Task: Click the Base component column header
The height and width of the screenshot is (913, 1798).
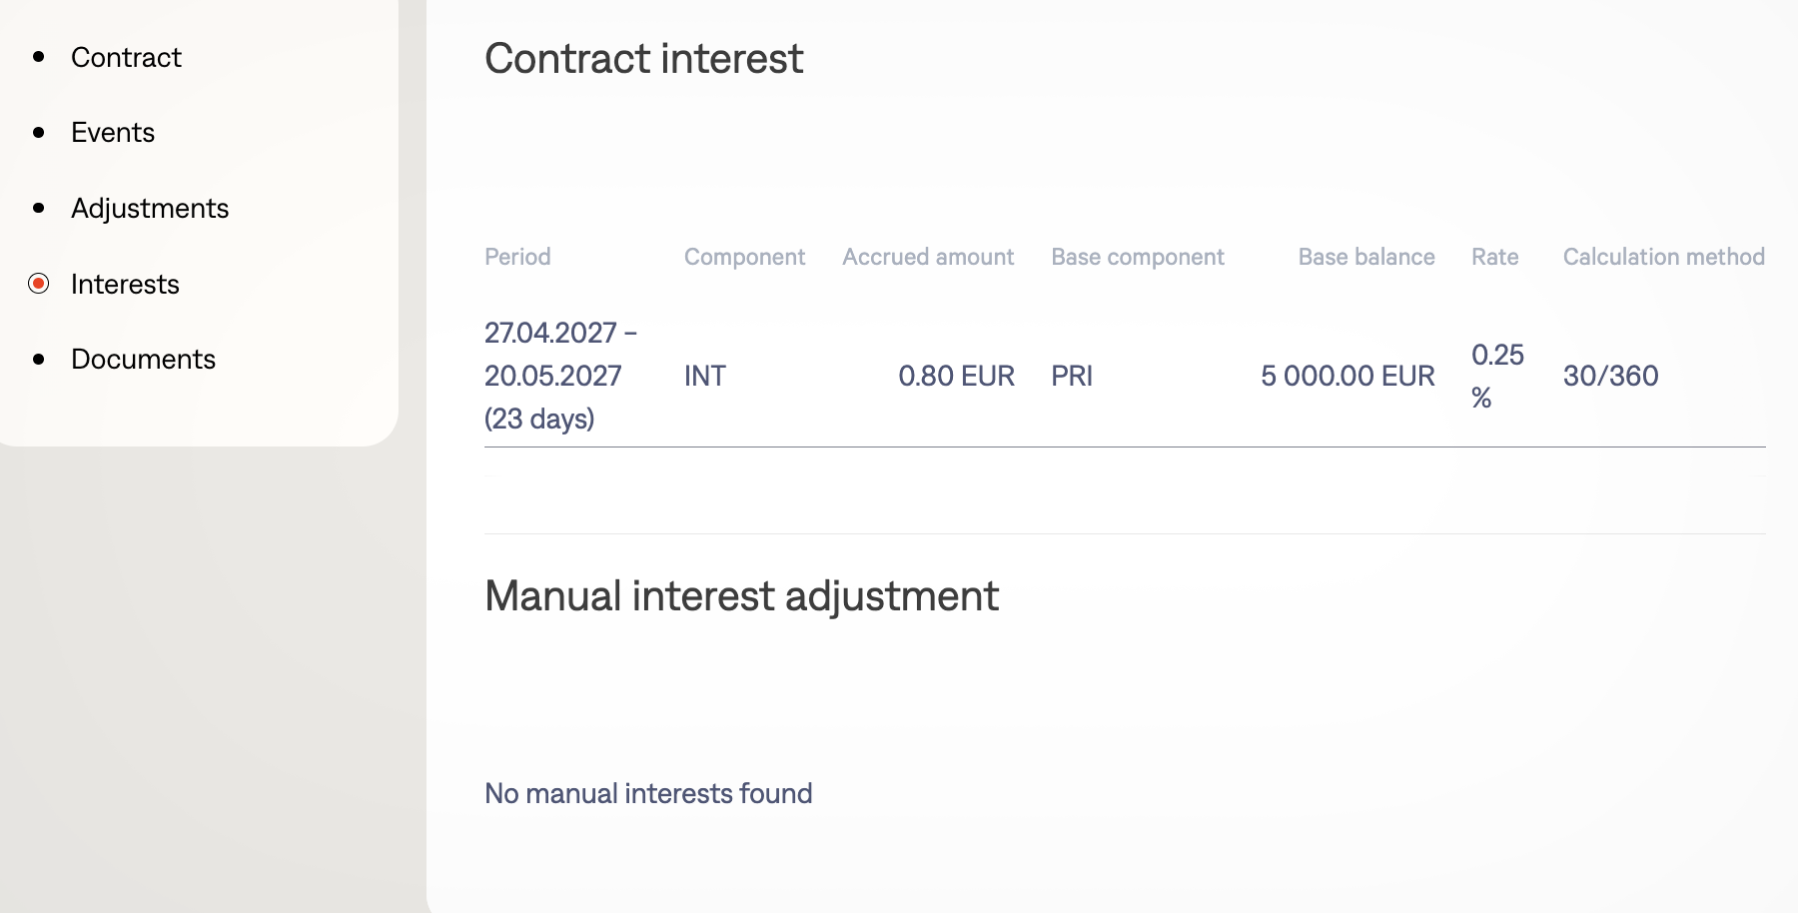Action: tap(1137, 257)
